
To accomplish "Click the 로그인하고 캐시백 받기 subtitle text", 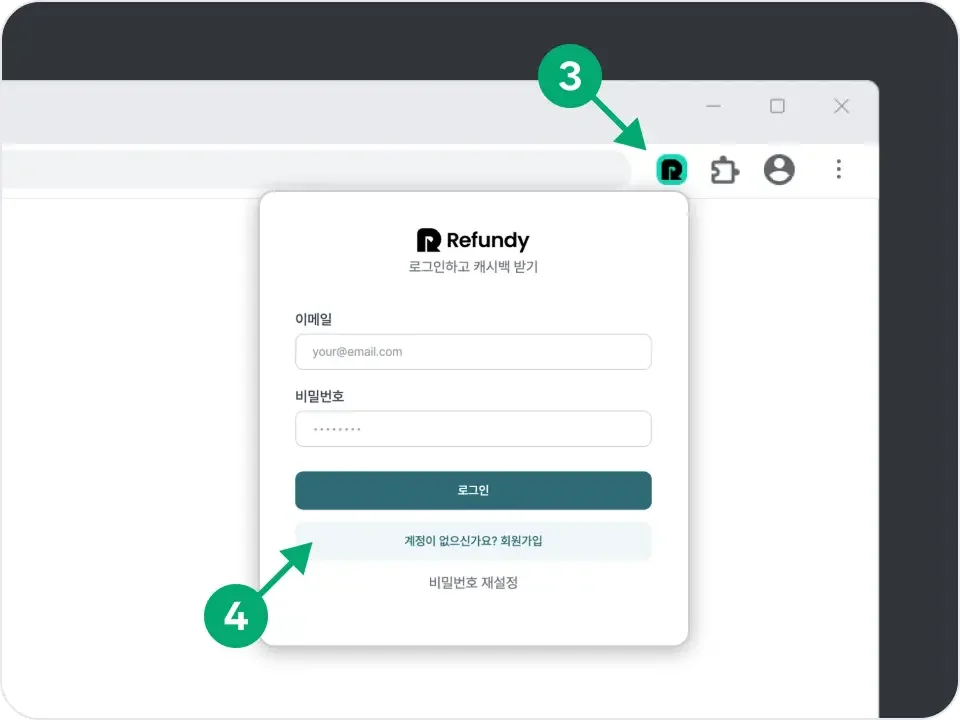I will coord(473,267).
